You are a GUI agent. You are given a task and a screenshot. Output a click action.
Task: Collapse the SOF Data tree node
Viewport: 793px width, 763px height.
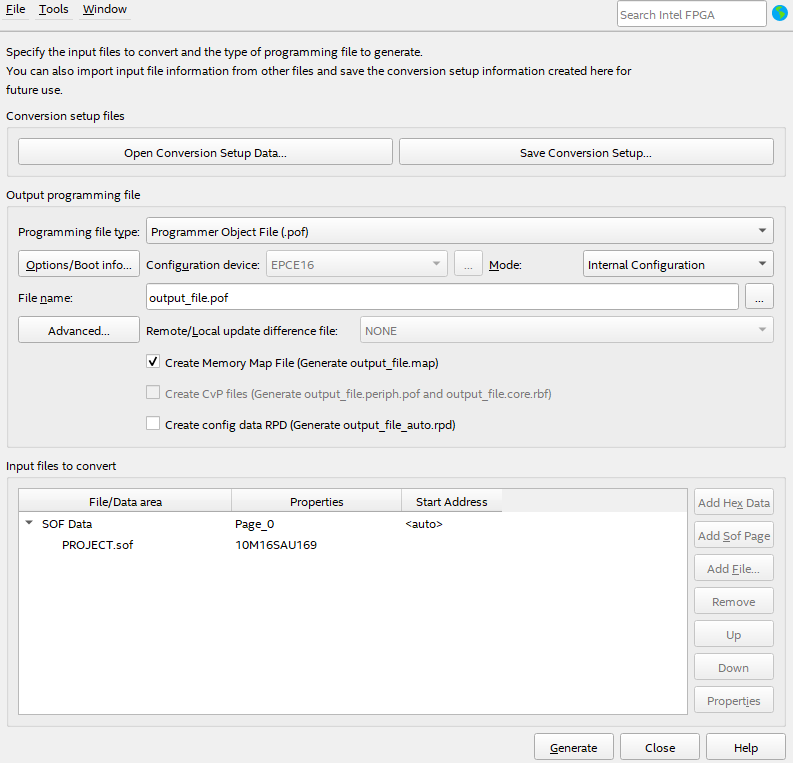pyautogui.click(x=29, y=523)
